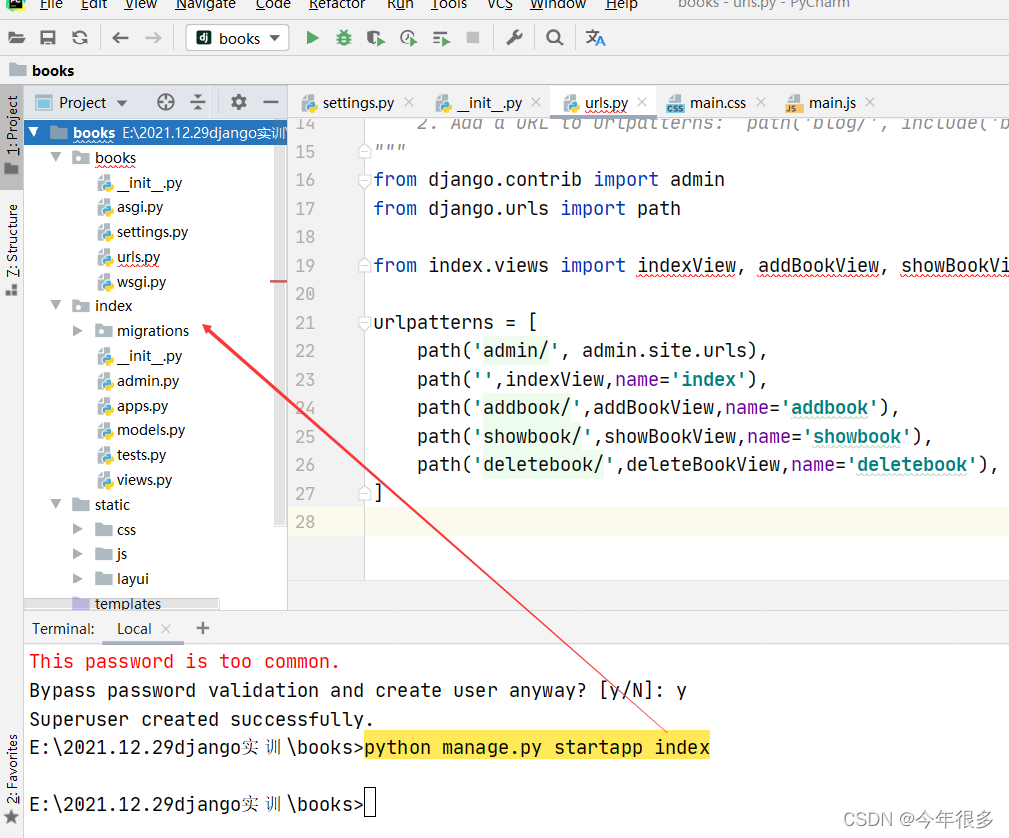Toggle the 1: Project tool window
1009x838 pixels.
tap(12, 136)
